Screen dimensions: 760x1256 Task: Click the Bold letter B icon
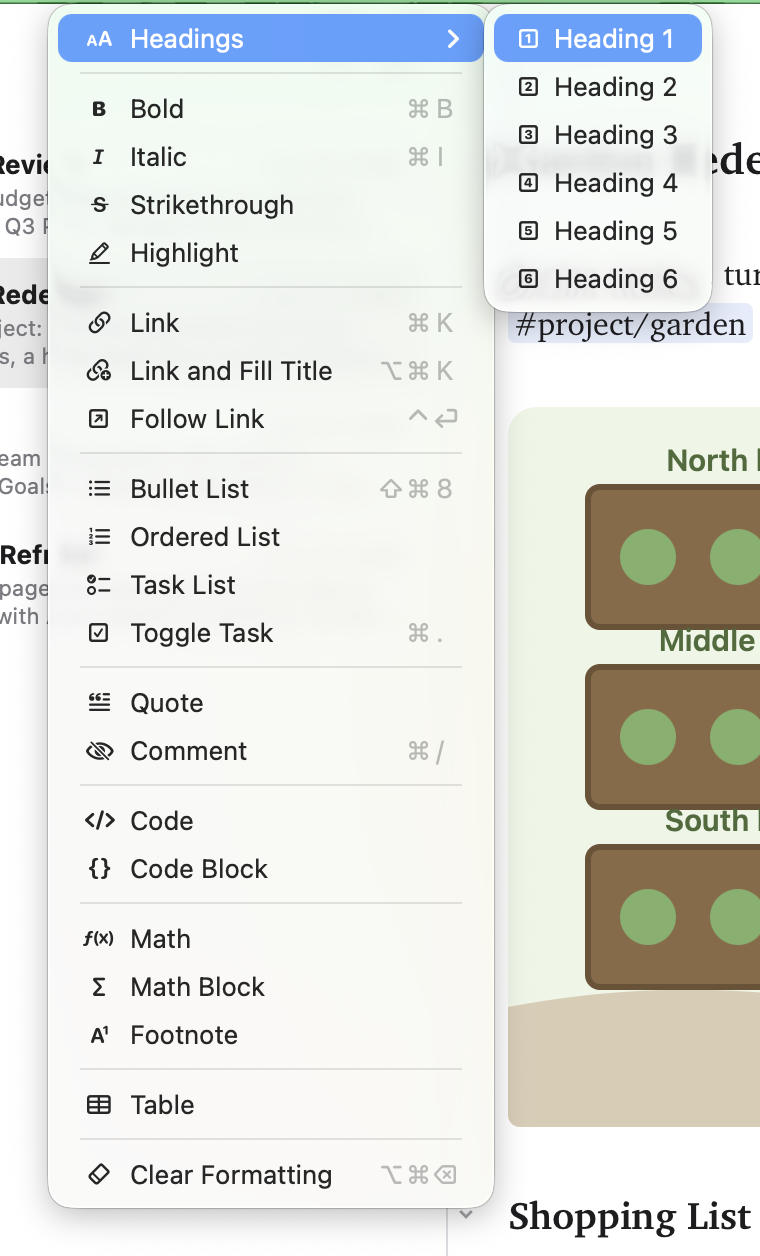click(x=99, y=109)
